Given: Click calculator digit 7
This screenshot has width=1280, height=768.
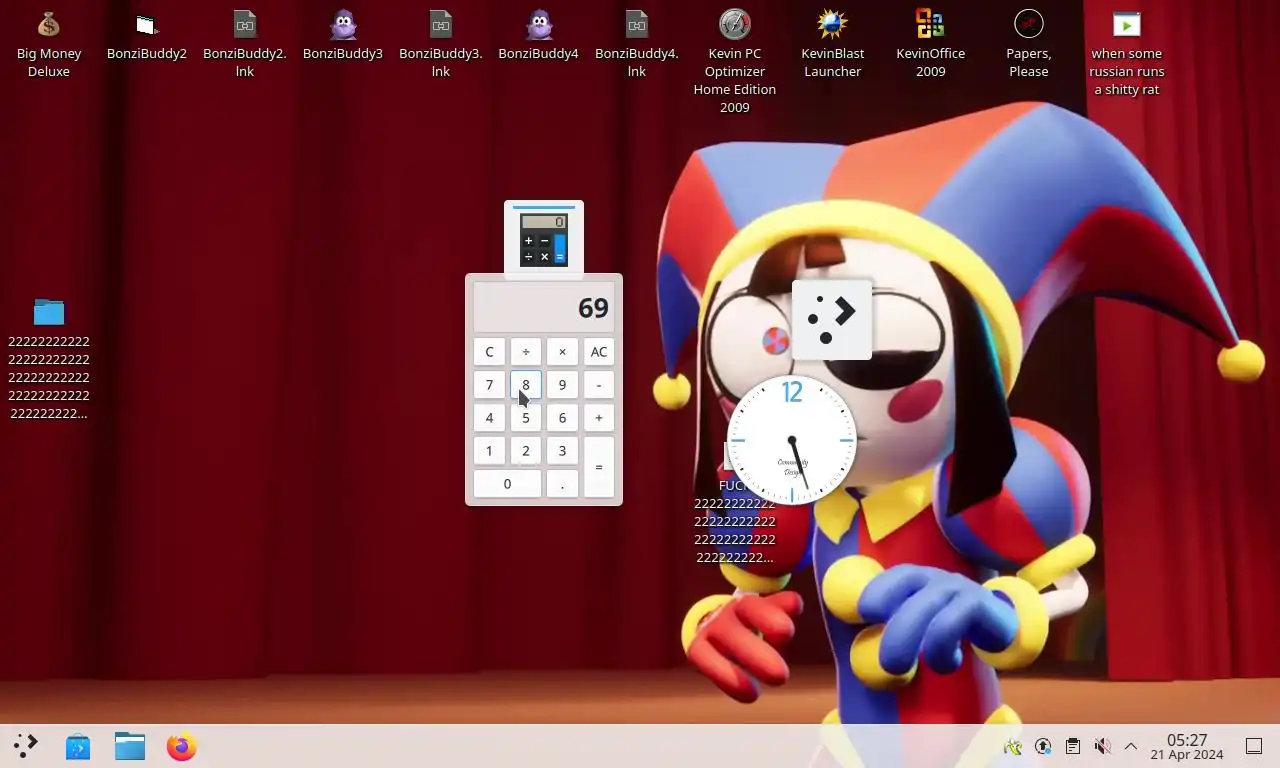Looking at the screenshot, I should [x=489, y=385].
